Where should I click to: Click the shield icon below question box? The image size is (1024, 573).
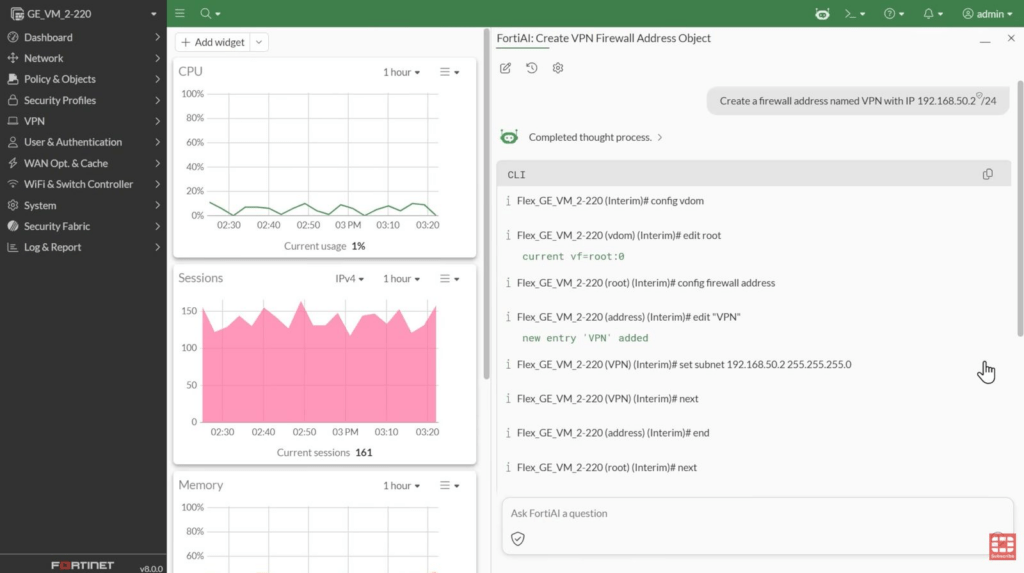click(518, 539)
